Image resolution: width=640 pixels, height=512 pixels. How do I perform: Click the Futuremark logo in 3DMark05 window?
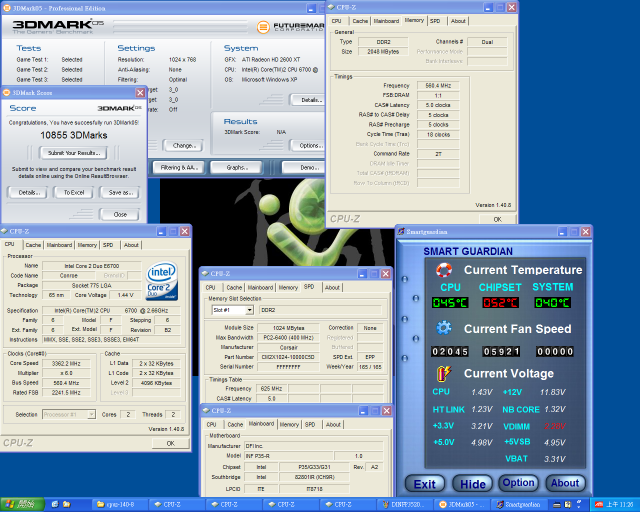[x=291, y=27]
